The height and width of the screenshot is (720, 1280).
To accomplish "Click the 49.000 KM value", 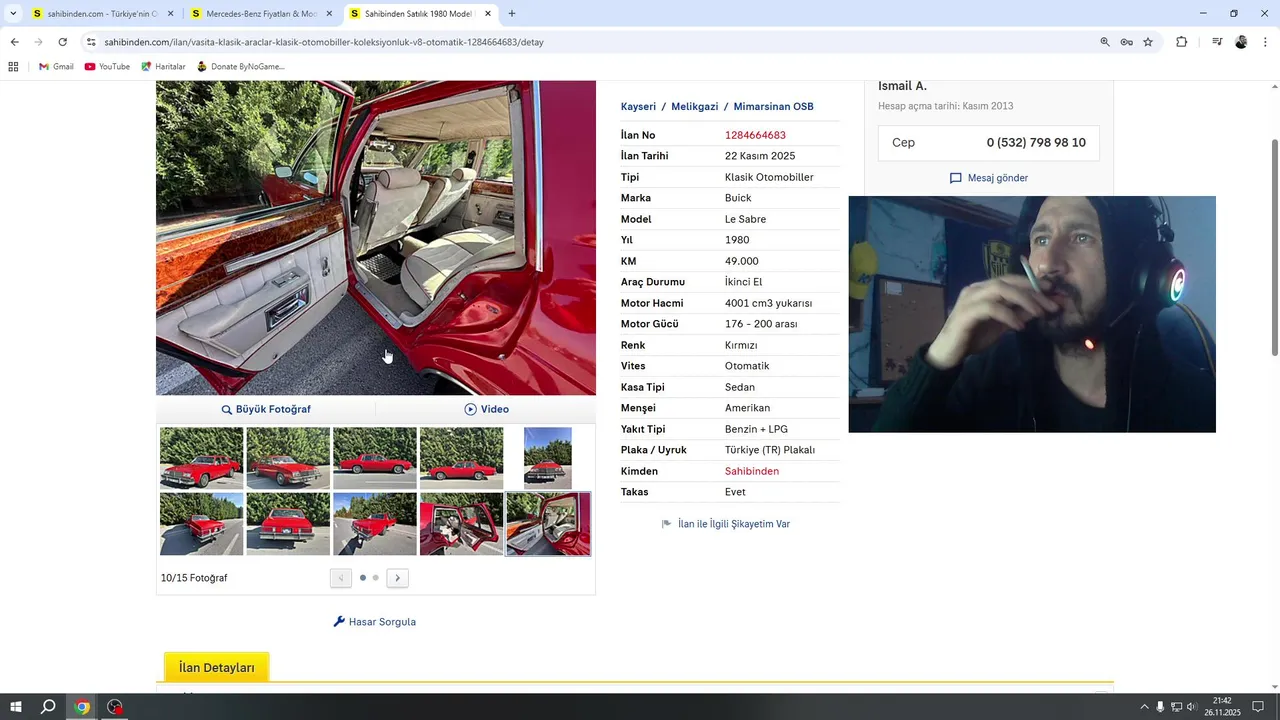I will coord(742,261).
